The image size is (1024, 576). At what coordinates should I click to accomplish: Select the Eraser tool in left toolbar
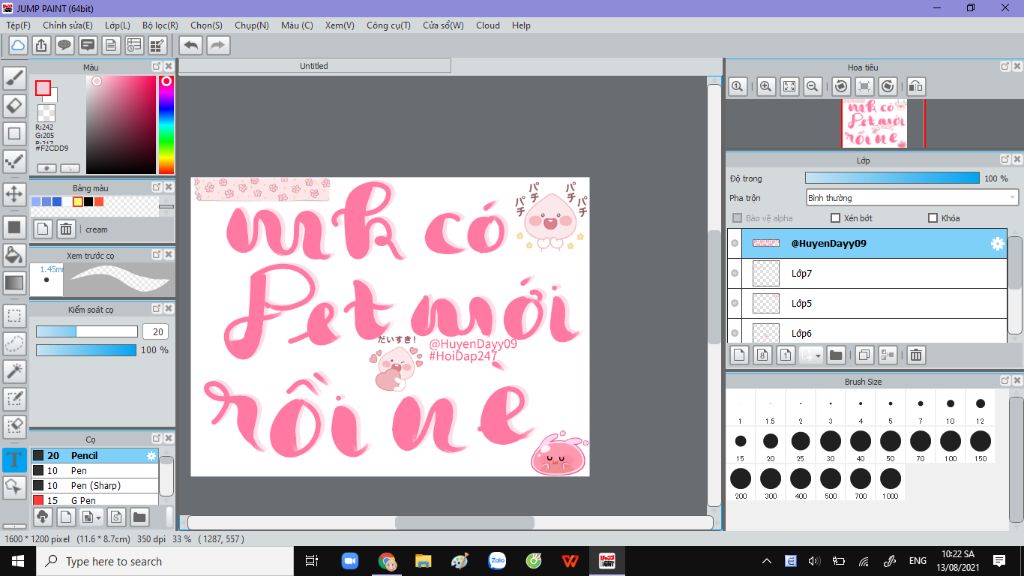14,105
